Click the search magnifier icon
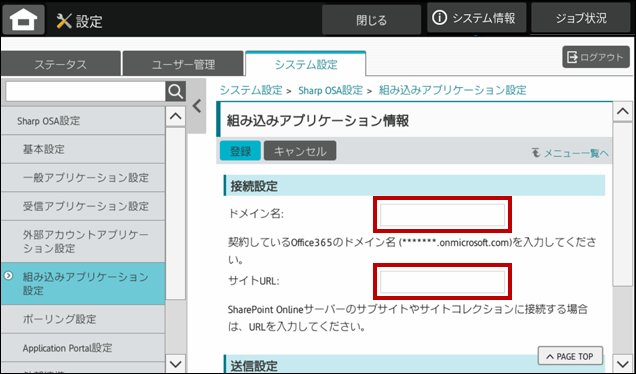 [176, 91]
